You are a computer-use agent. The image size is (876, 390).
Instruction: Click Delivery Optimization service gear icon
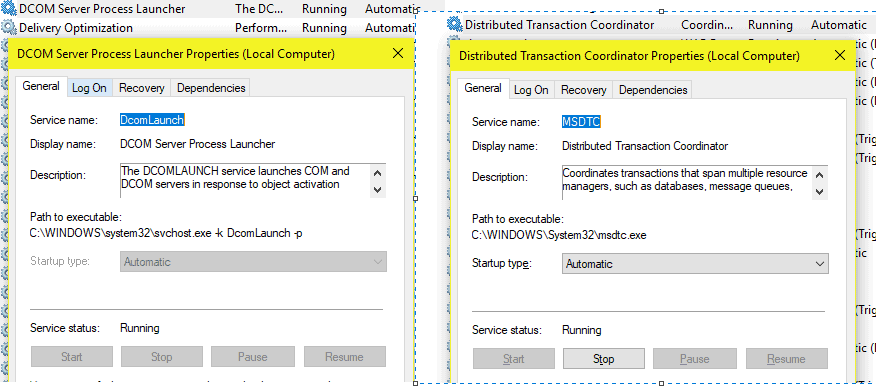[x=9, y=27]
